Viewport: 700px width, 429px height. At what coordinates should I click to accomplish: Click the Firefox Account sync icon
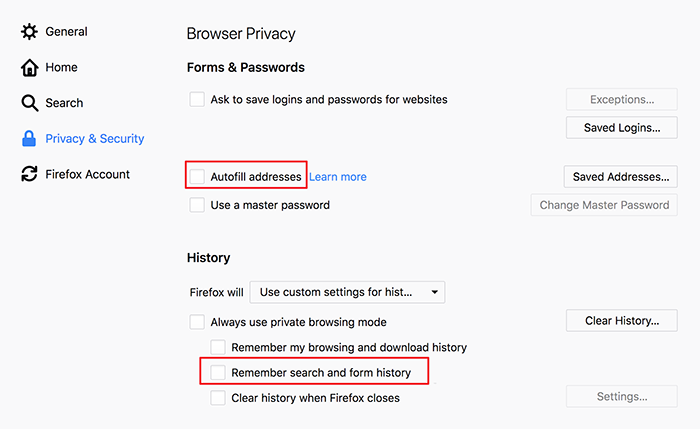(x=29, y=174)
